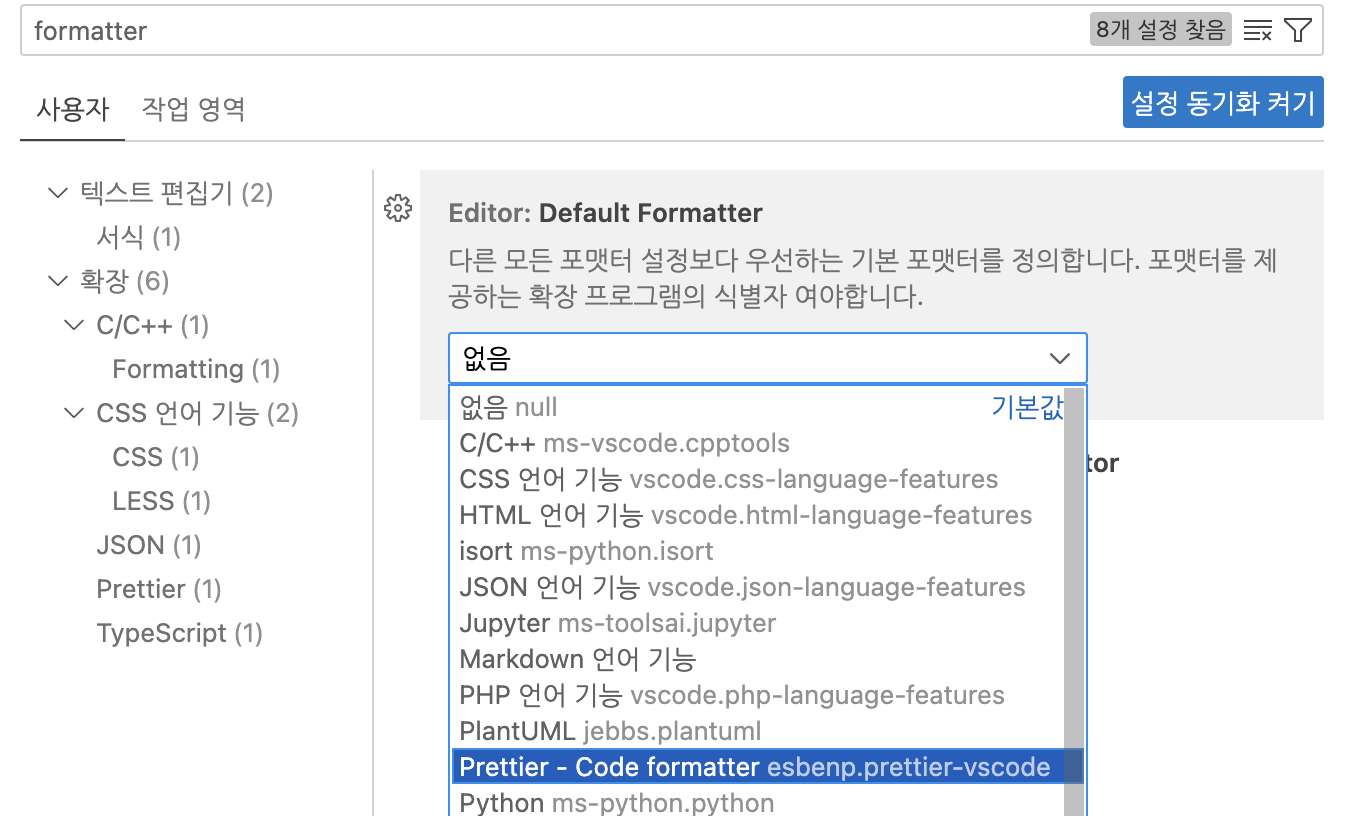The height and width of the screenshot is (816, 1358).
Task: Choose isort ms-python.isort formatter option
Action: coord(759,551)
